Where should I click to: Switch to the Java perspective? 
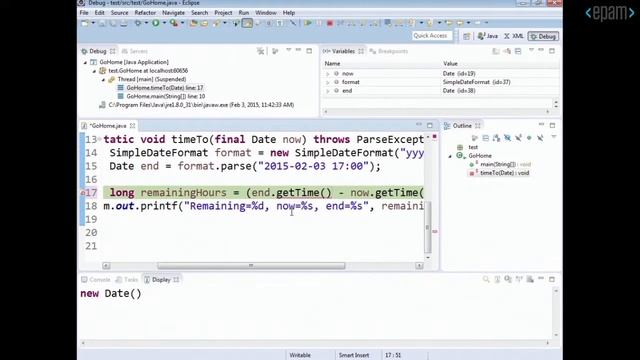click(x=488, y=36)
